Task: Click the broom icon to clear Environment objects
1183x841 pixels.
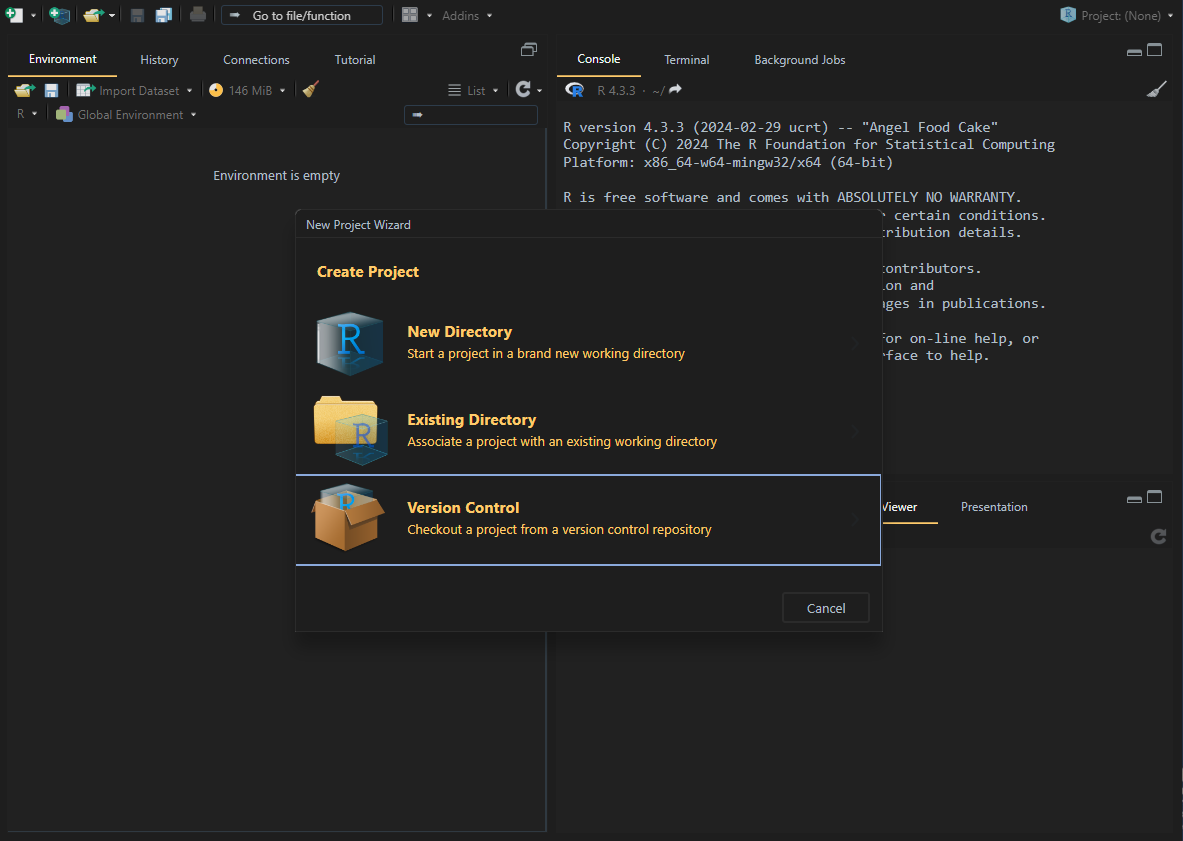Action: [x=310, y=90]
